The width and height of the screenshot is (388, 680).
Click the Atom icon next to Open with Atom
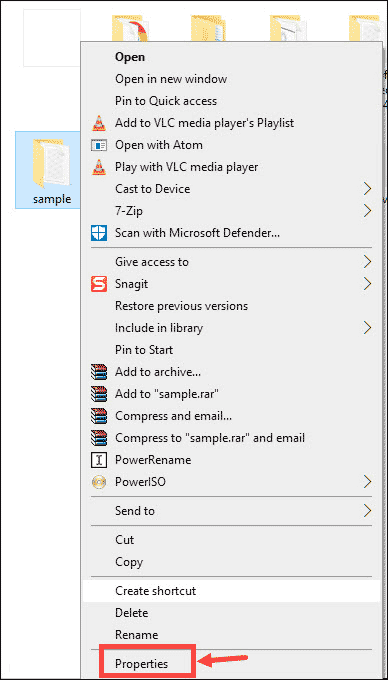click(x=99, y=145)
